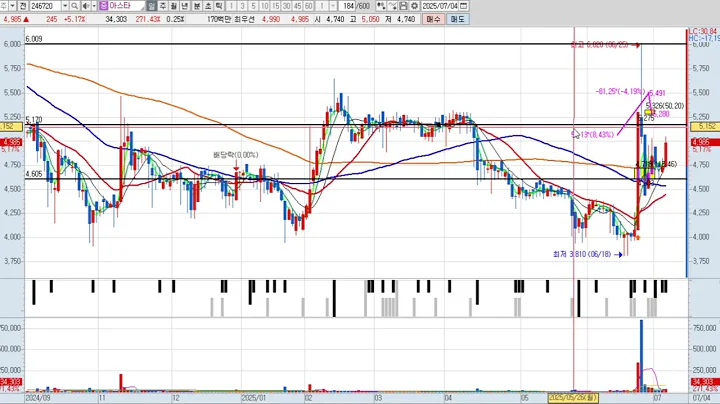Choose the 60 interval preset
This screenshot has width=720, height=404.
point(309,6)
